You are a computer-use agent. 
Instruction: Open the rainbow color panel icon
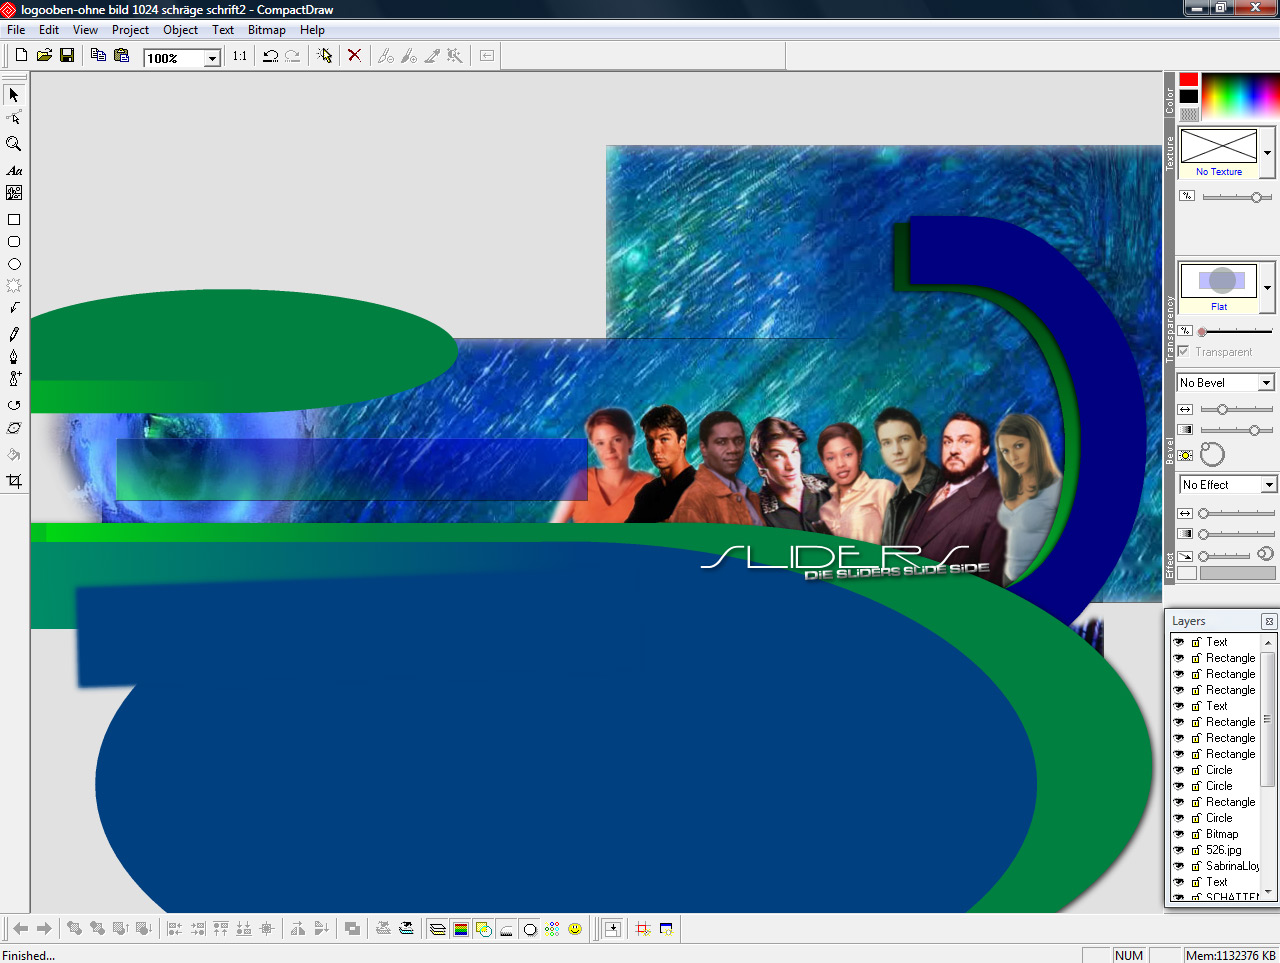461,929
